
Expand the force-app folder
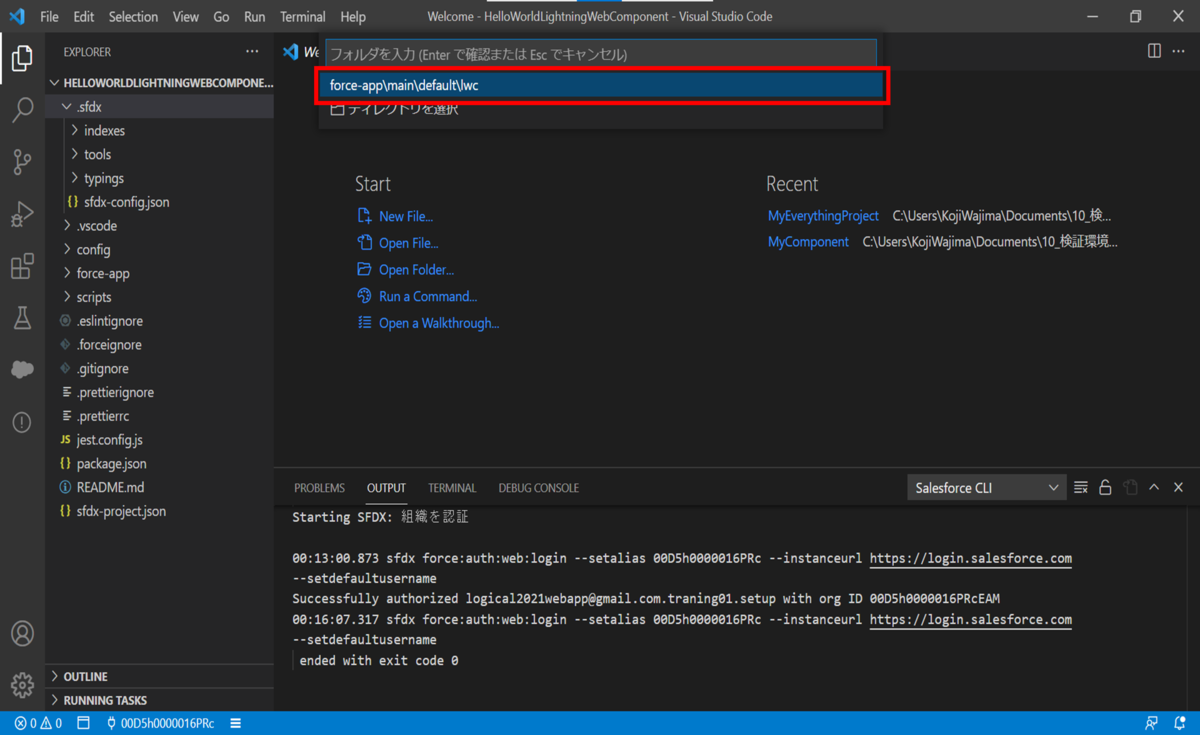[x=160, y=274]
